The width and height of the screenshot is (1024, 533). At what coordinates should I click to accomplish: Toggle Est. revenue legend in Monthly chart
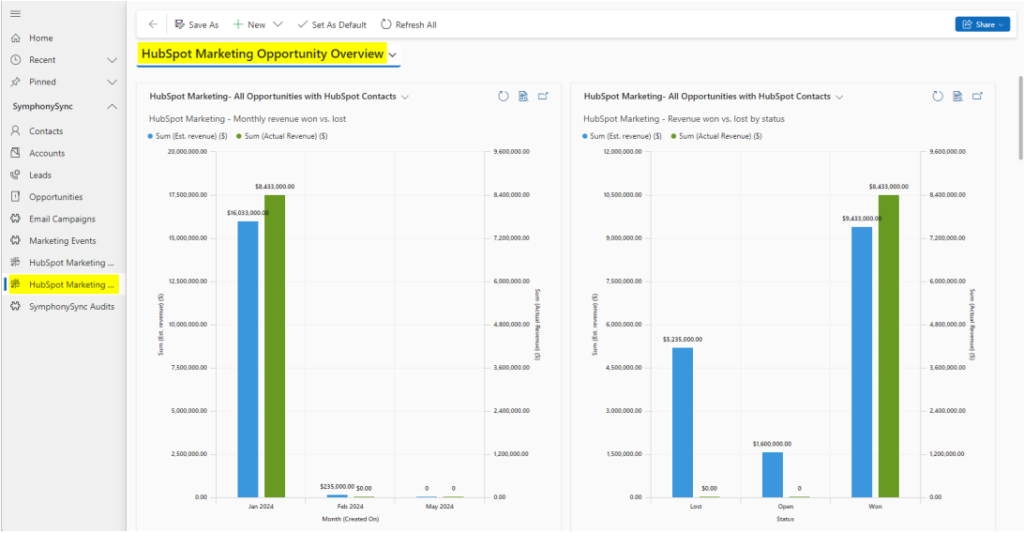pos(187,137)
